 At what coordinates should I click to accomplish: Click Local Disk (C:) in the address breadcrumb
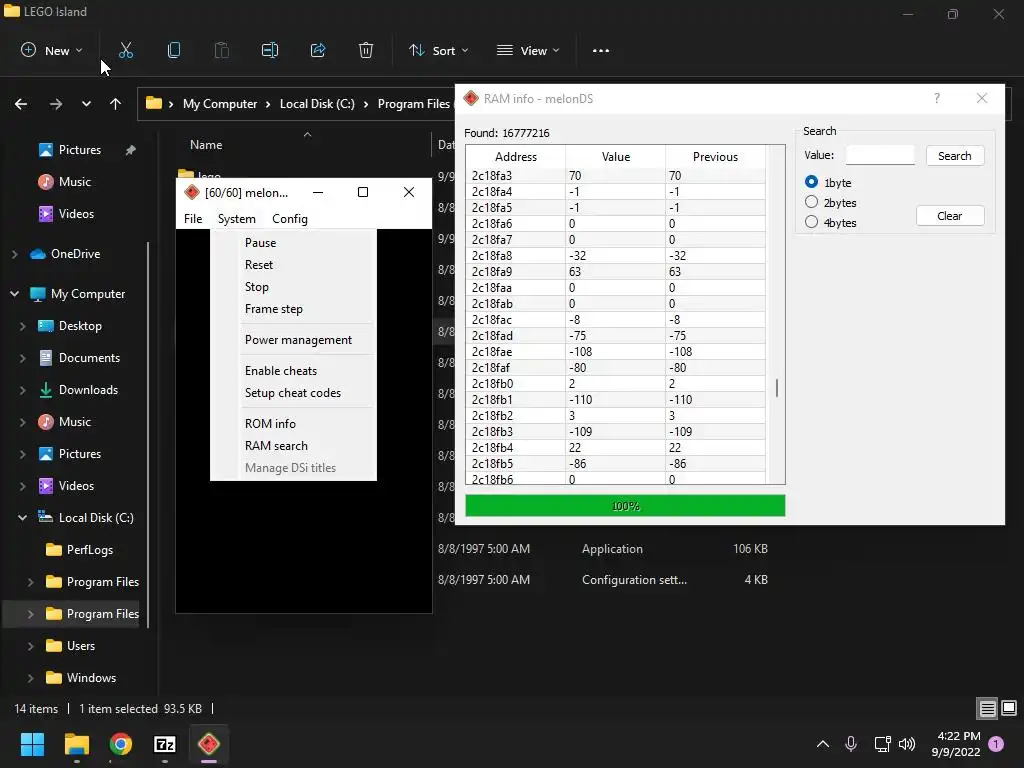(317, 104)
